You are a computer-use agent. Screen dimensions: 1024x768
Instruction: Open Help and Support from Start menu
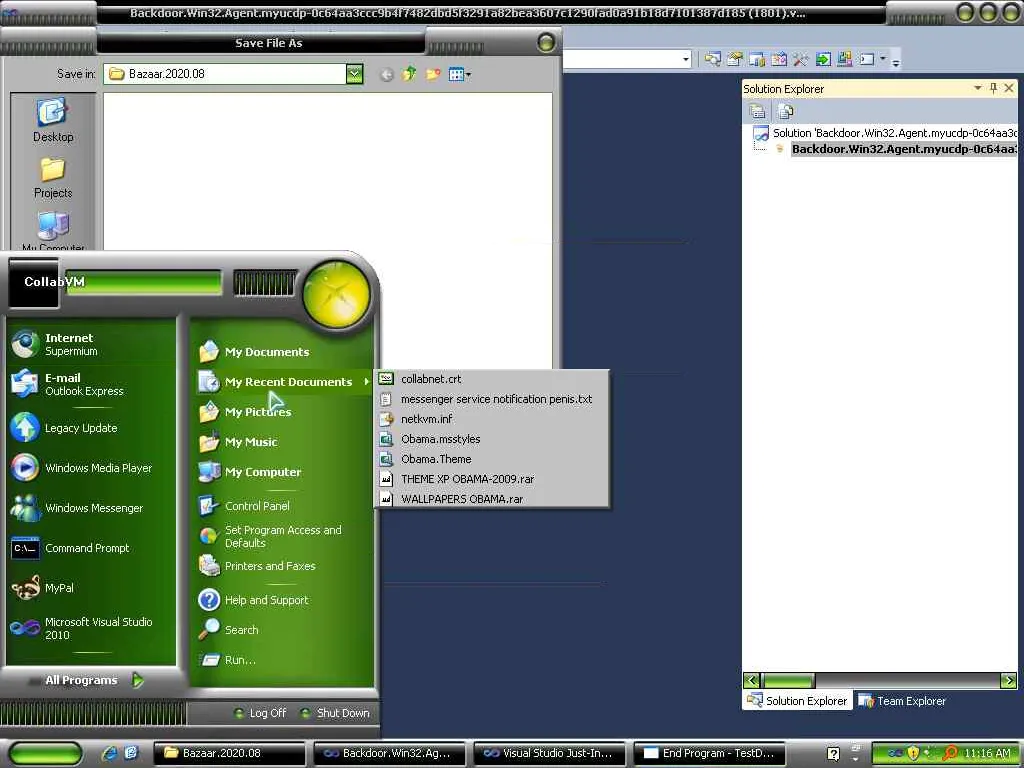pyautogui.click(x=283, y=600)
